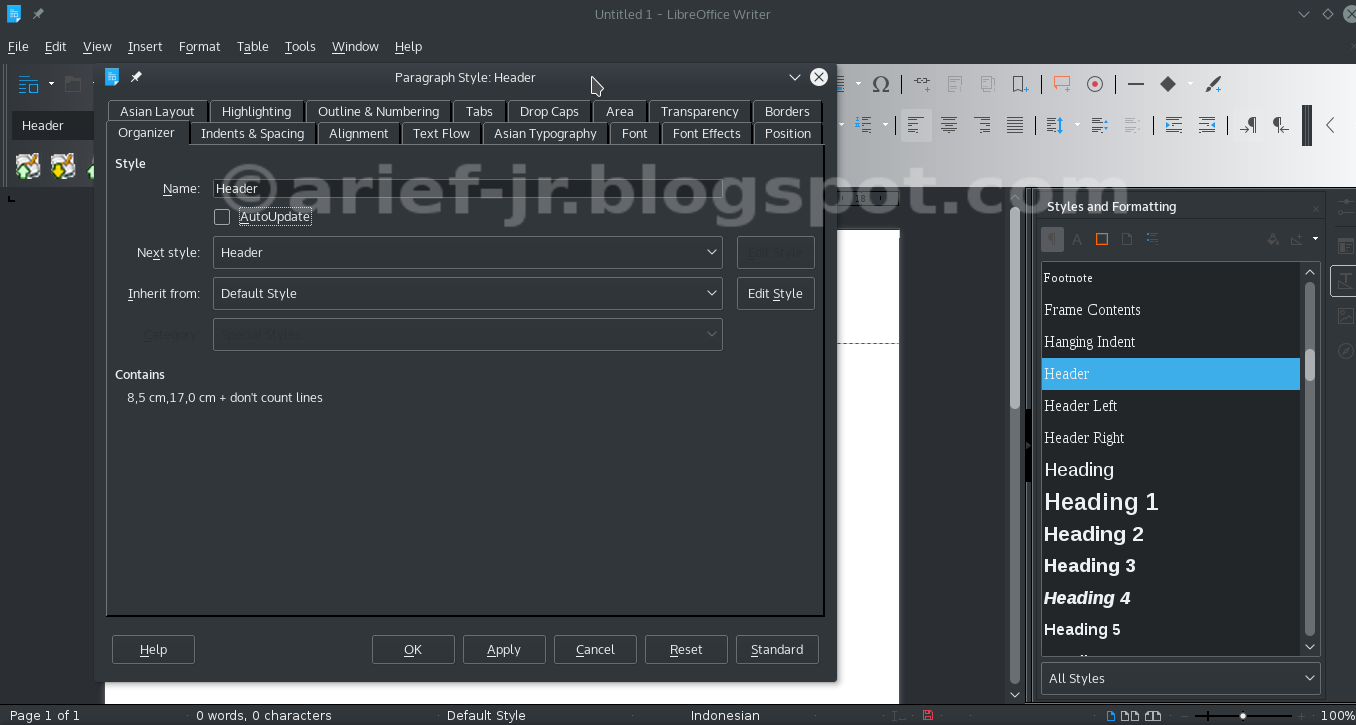Click the Insert Bookmark icon
This screenshot has height=725, width=1356.
tap(1019, 84)
